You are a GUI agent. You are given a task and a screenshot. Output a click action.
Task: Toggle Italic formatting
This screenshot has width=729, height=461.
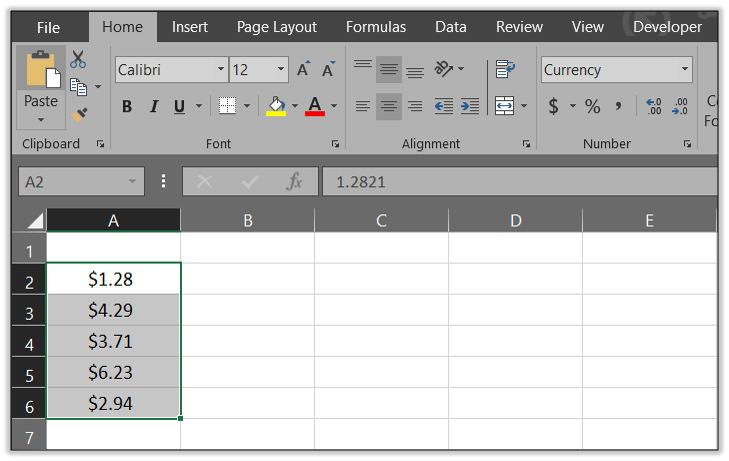point(153,106)
